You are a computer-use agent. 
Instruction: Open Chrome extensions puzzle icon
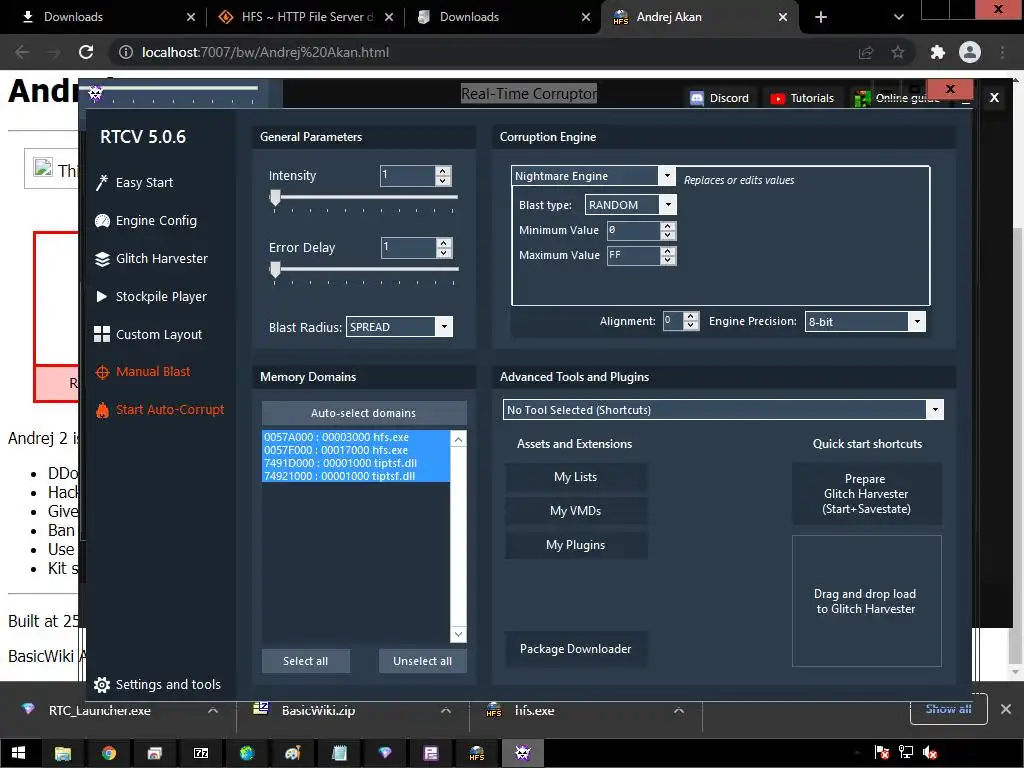[937, 52]
